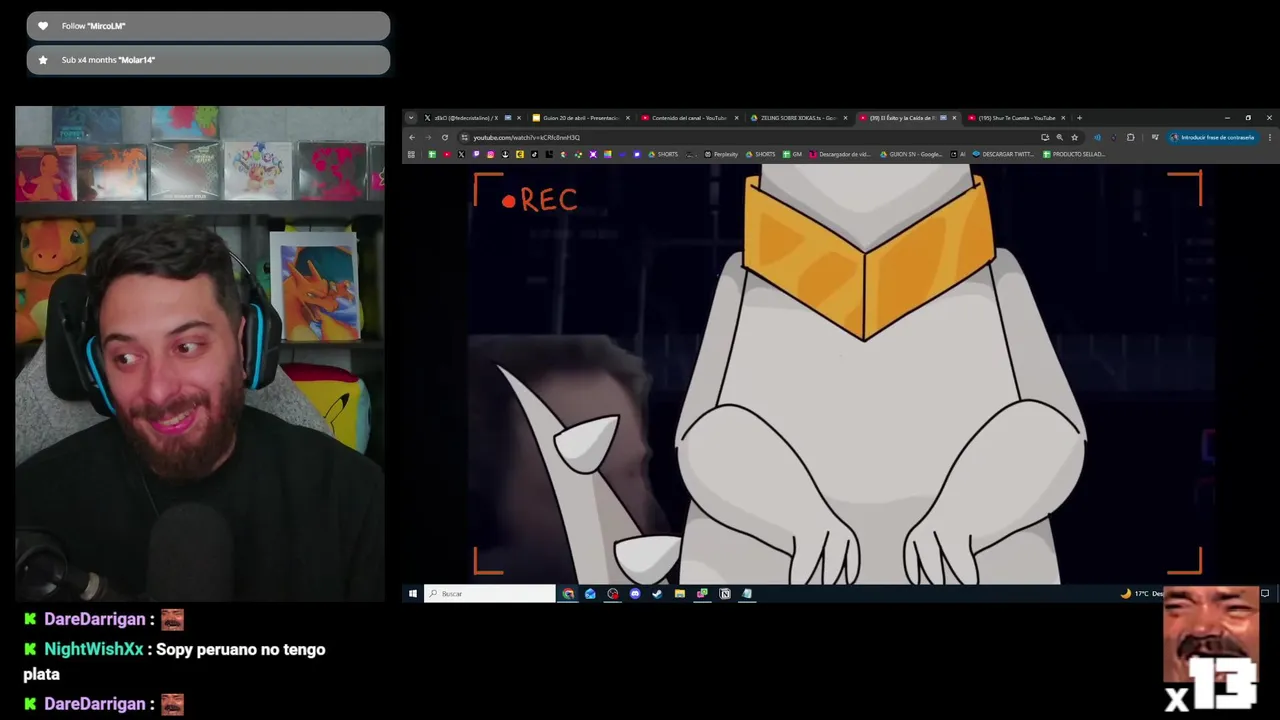
Task: Click the Follow "MircoLM" alert
Action: point(208,26)
